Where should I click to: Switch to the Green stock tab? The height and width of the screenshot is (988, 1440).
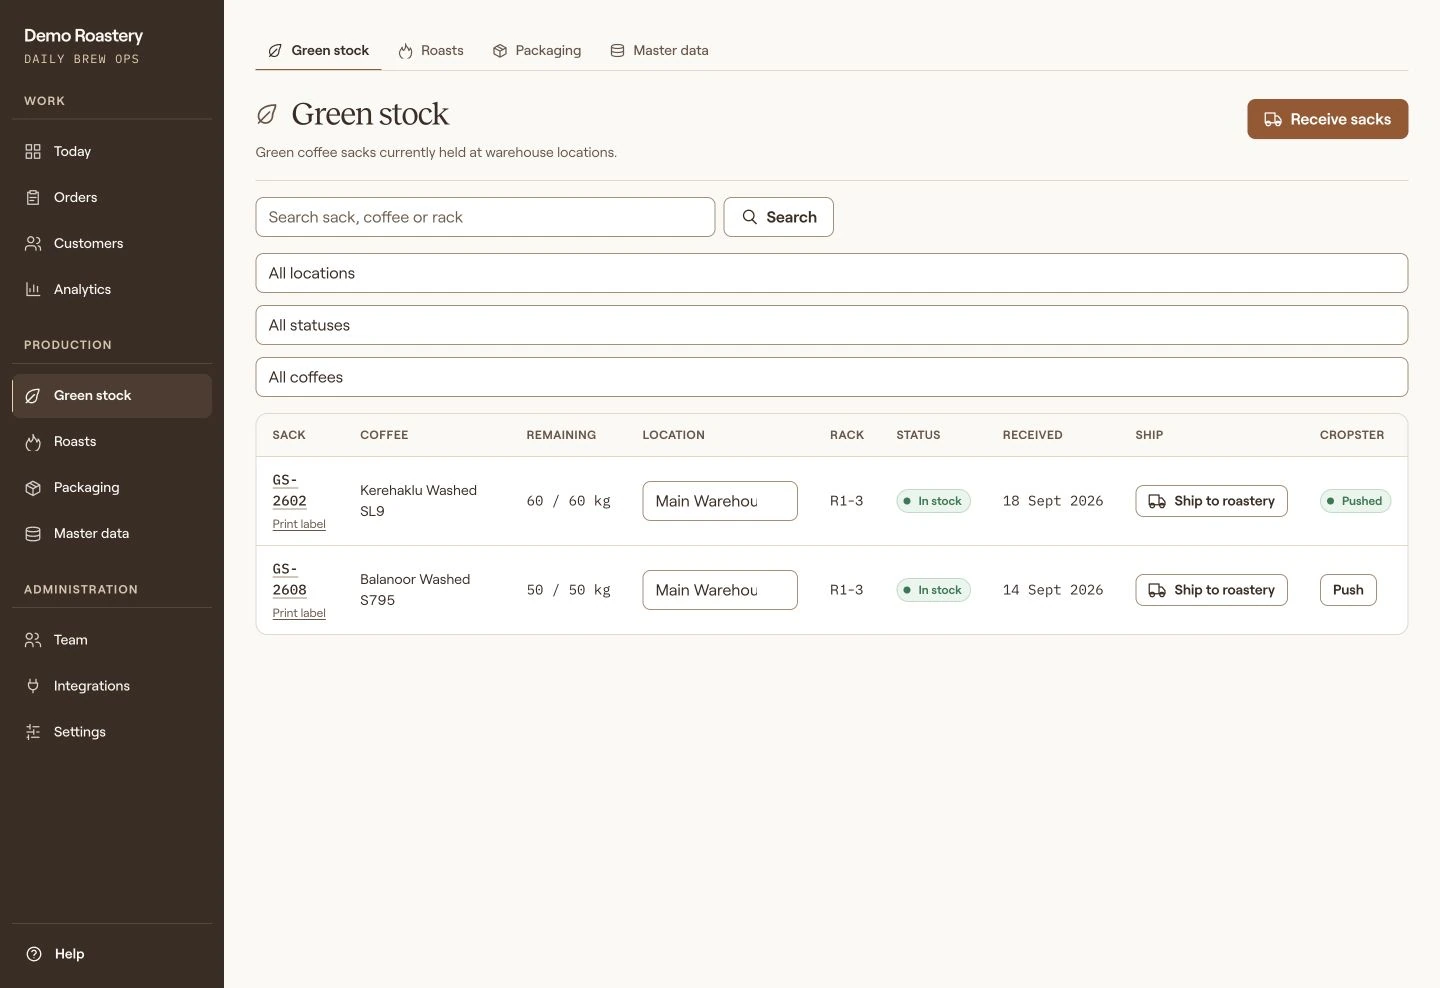tap(318, 50)
